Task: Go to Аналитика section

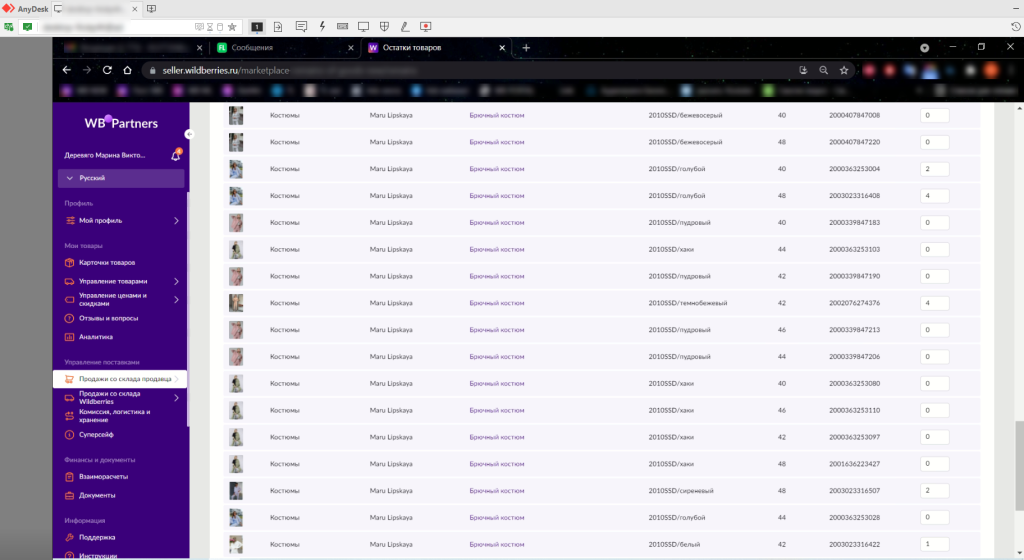Action: (95, 337)
